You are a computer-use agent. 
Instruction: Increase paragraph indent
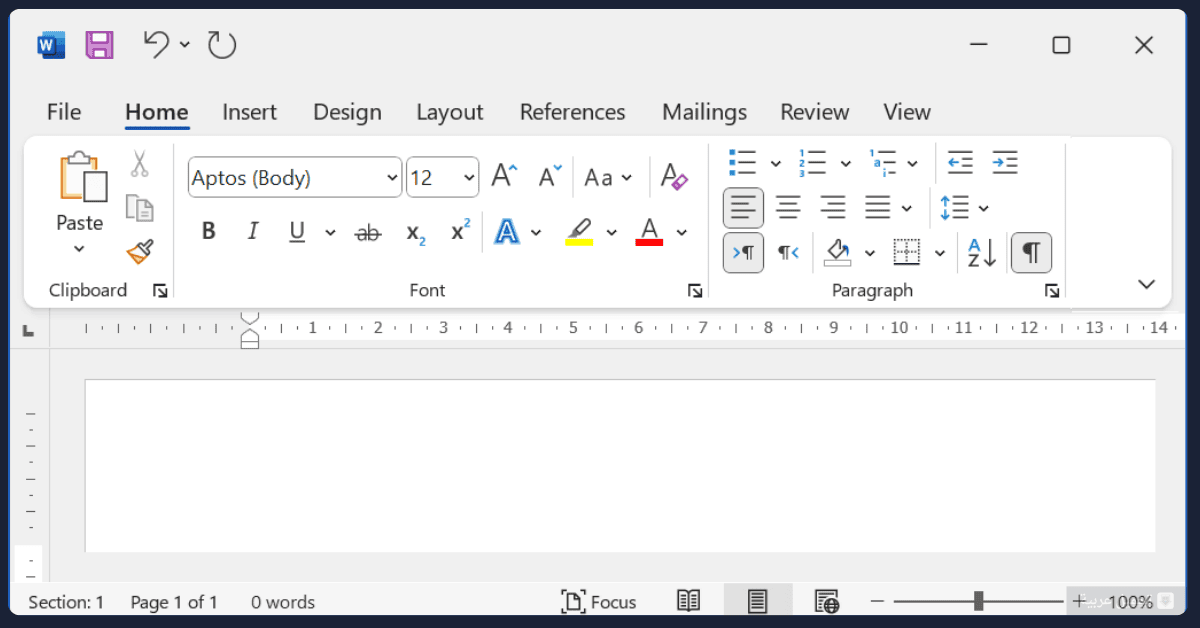[x=1004, y=162]
